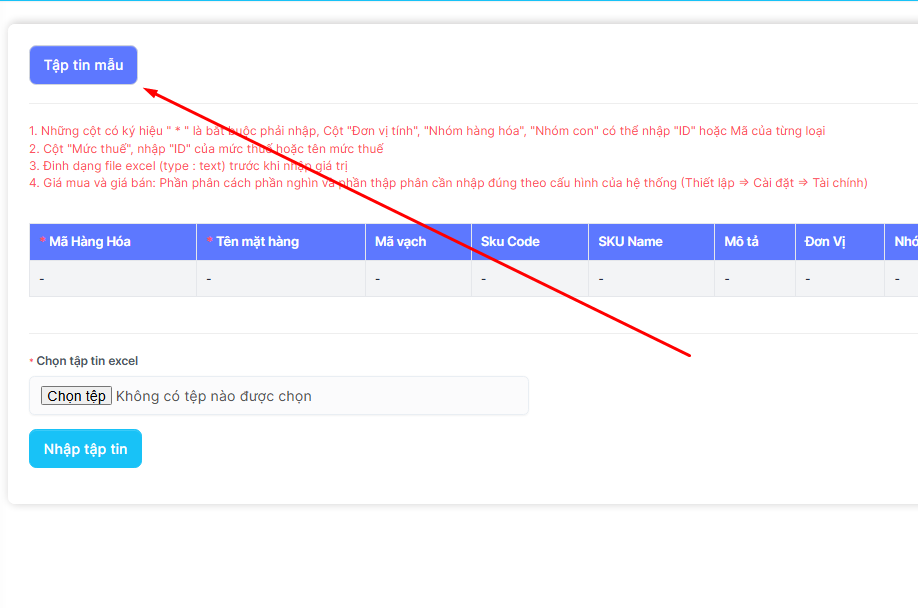Click instruction line 1 about required columns

pyautogui.click(x=427, y=131)
